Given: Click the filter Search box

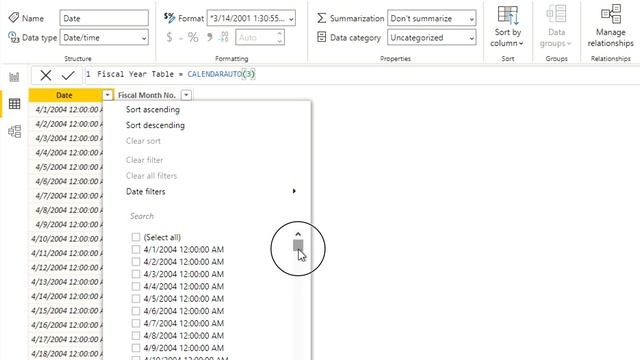Looking at the screenshot, I should coord(208,216).
